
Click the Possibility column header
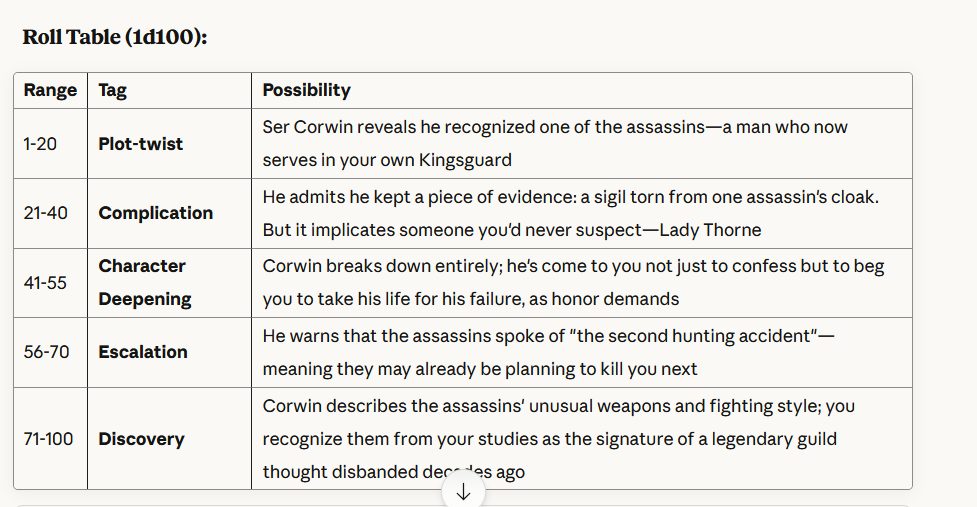coord(306,90)
